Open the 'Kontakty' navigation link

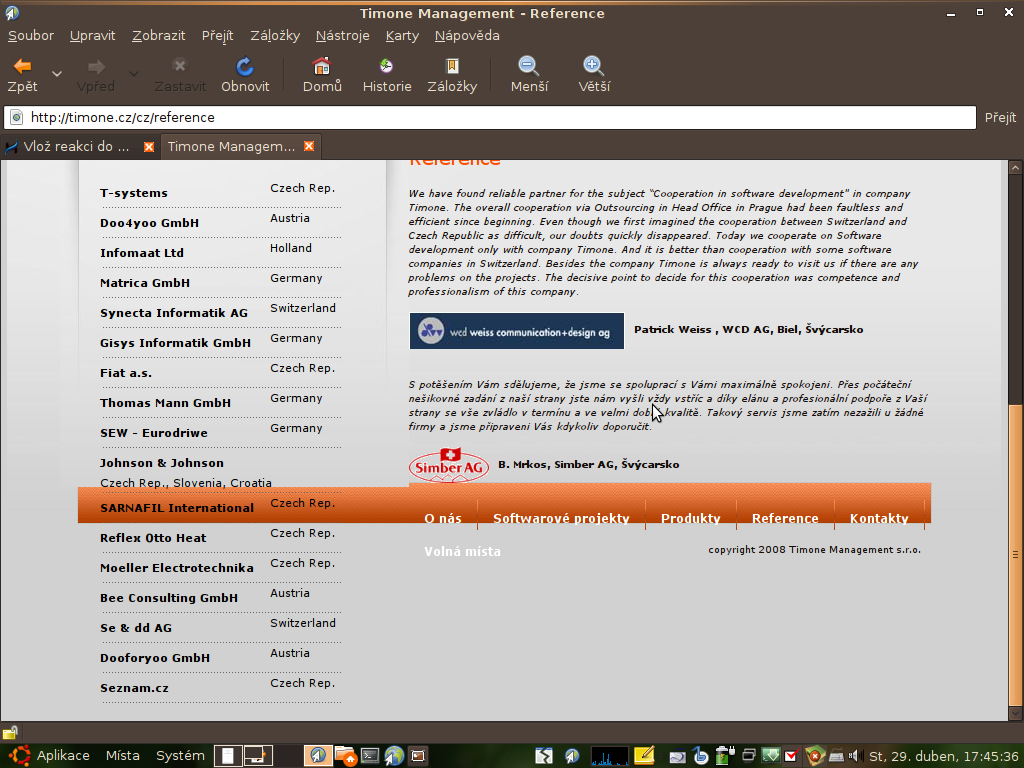(879, 518)
